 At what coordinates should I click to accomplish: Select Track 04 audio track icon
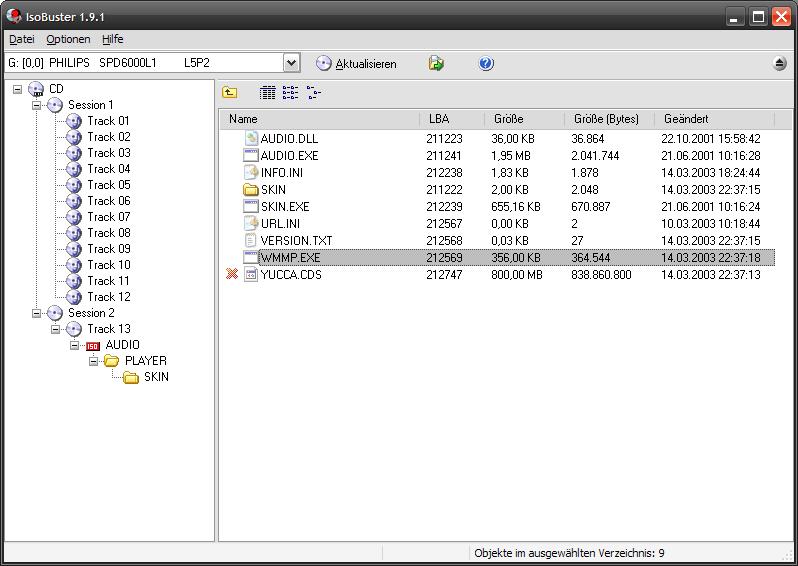[74, 169]
